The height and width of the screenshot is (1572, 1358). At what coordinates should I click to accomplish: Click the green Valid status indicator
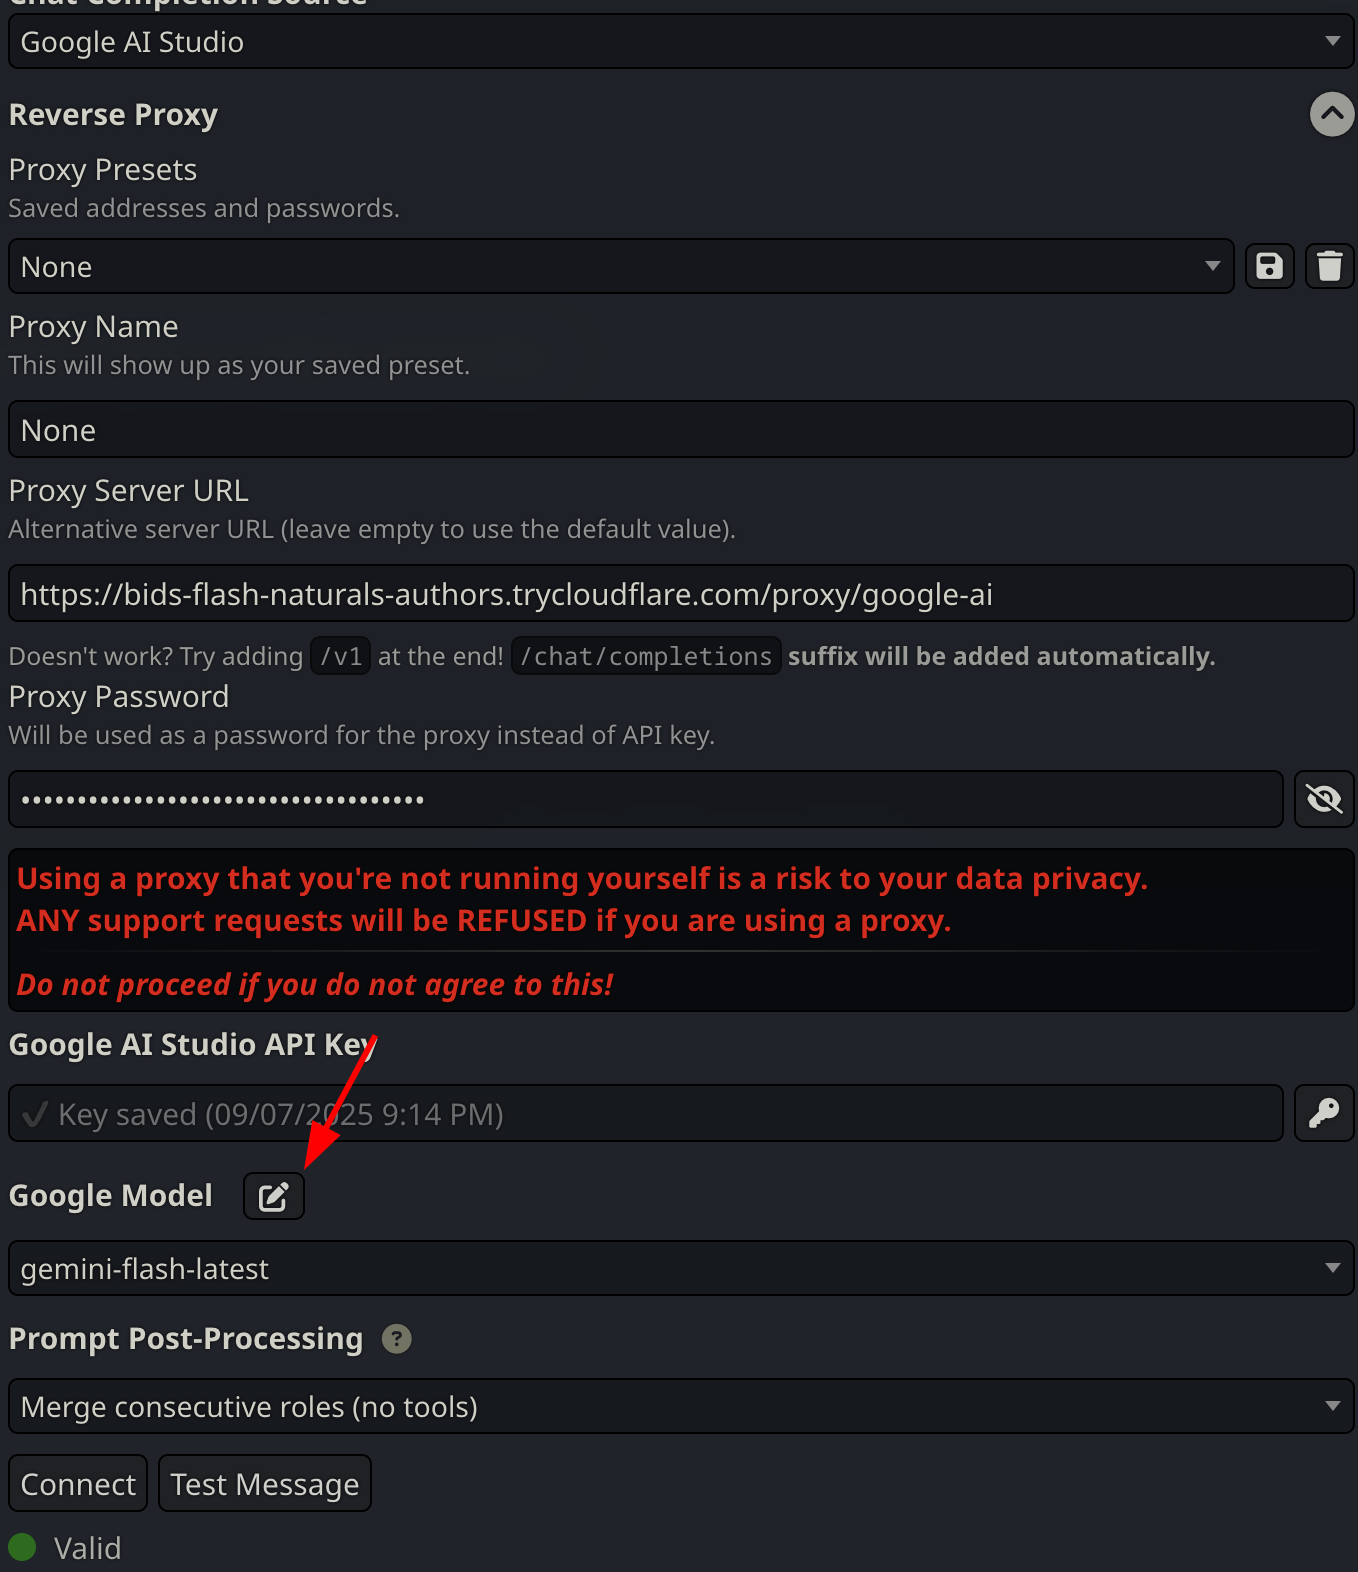pos(22,1547)
